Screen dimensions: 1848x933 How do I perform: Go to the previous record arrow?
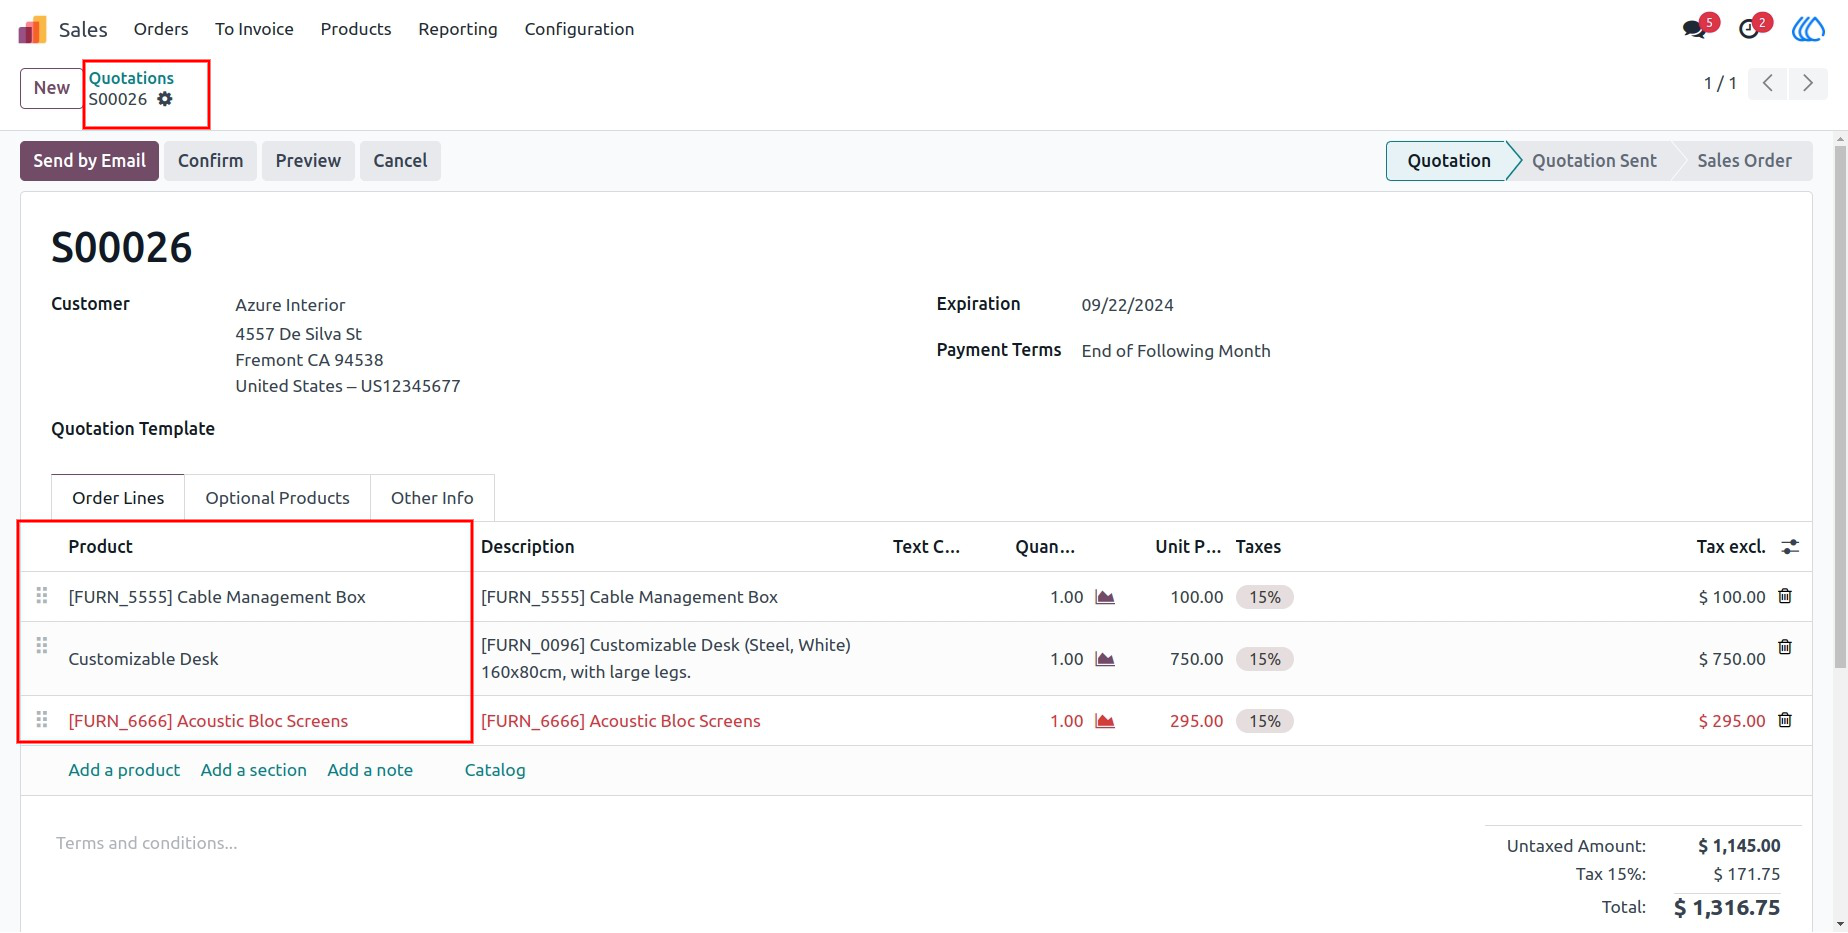[x=1768, y=83]
